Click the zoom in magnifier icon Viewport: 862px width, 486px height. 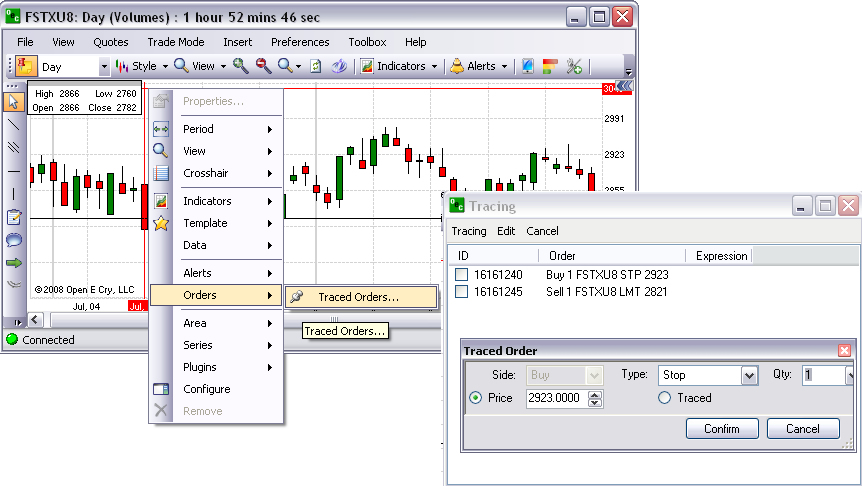click(x=240, y=66)
